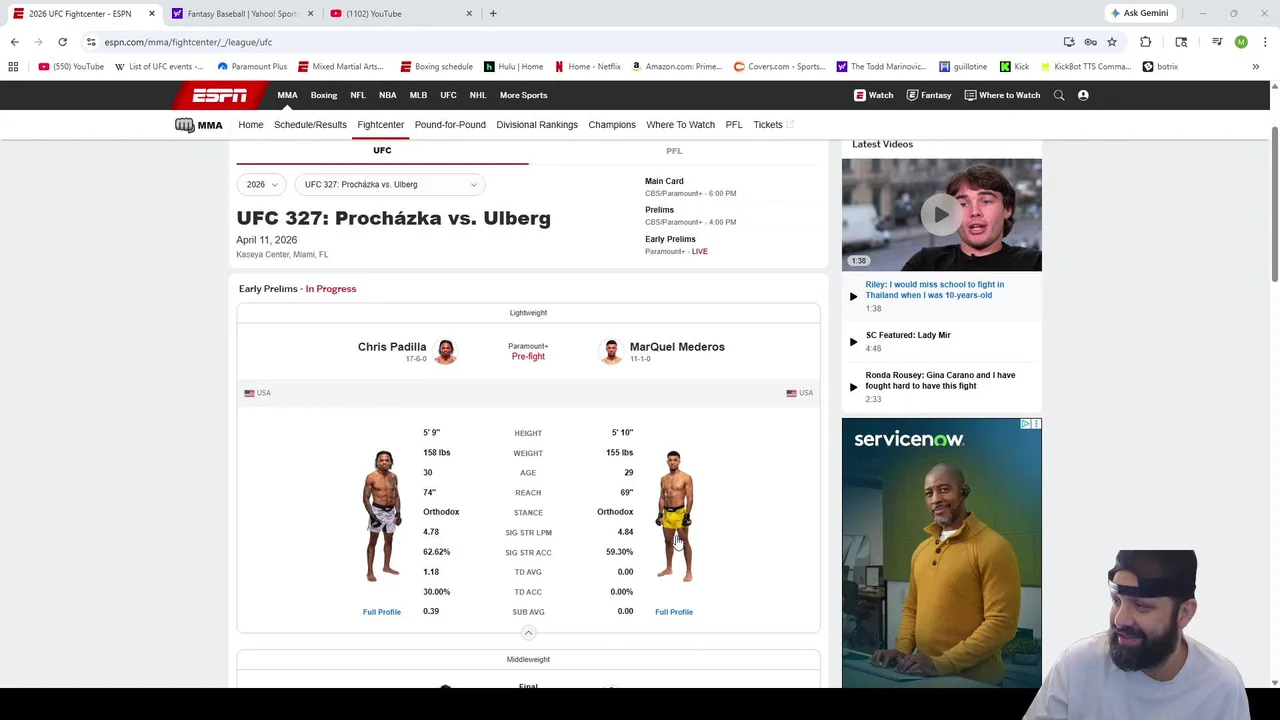Click the MarQuel Mederos fighter name

click(677, 347)
